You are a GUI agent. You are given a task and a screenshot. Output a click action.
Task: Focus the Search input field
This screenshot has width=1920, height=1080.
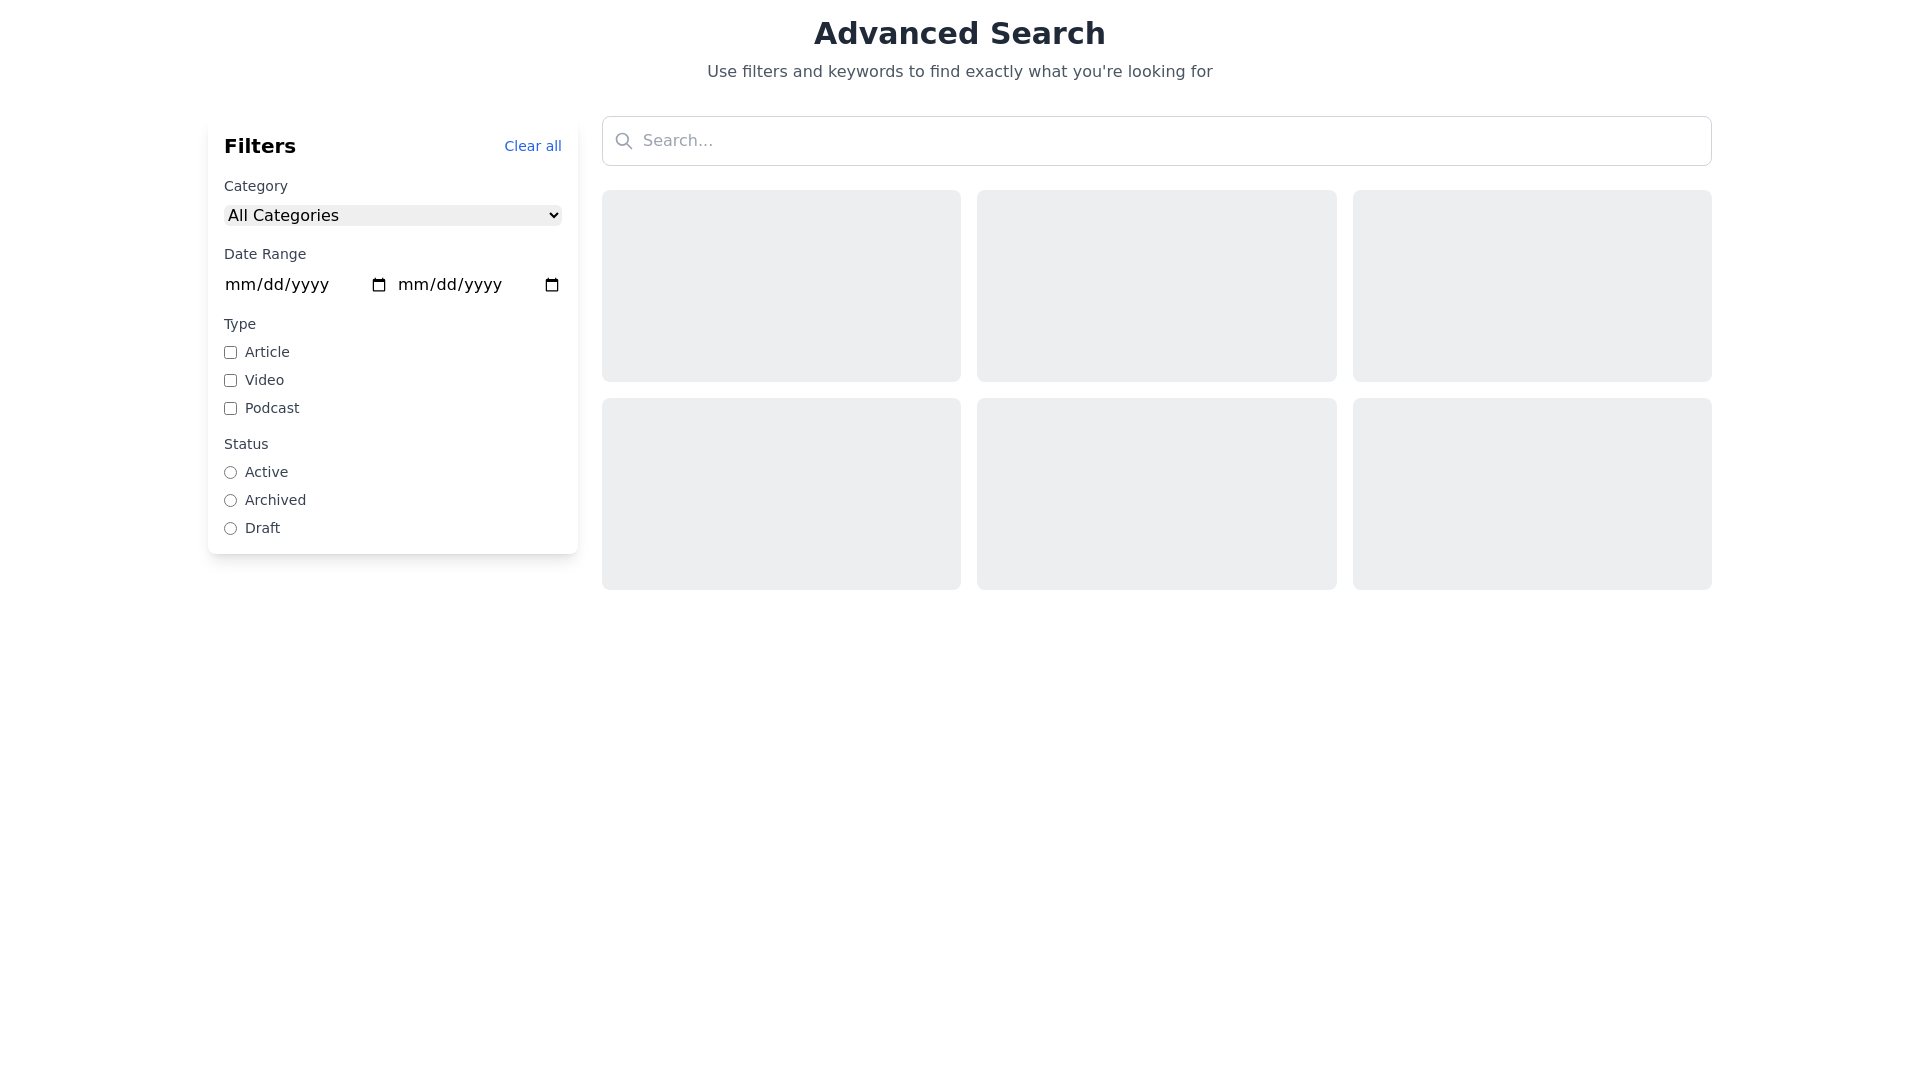[x=1156, y=141]
